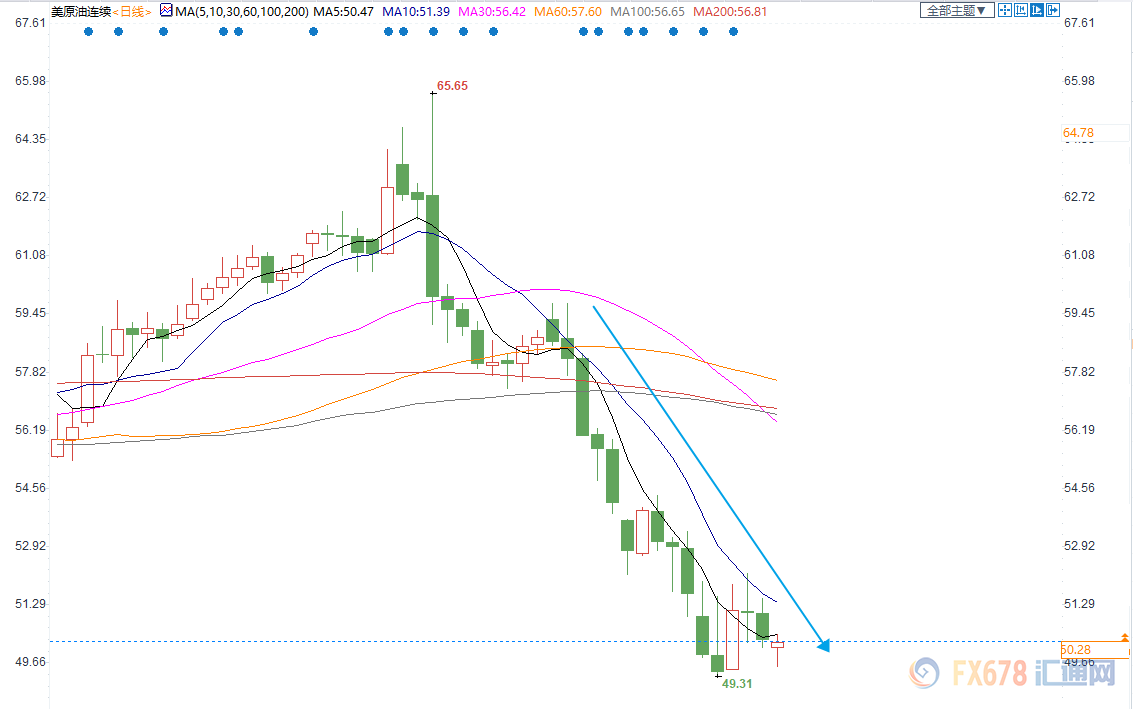This screenshot has height=709, width=1133.
Task: Click the orange double-up arrow above 50.28
Action: click(x=1126, y=637)
